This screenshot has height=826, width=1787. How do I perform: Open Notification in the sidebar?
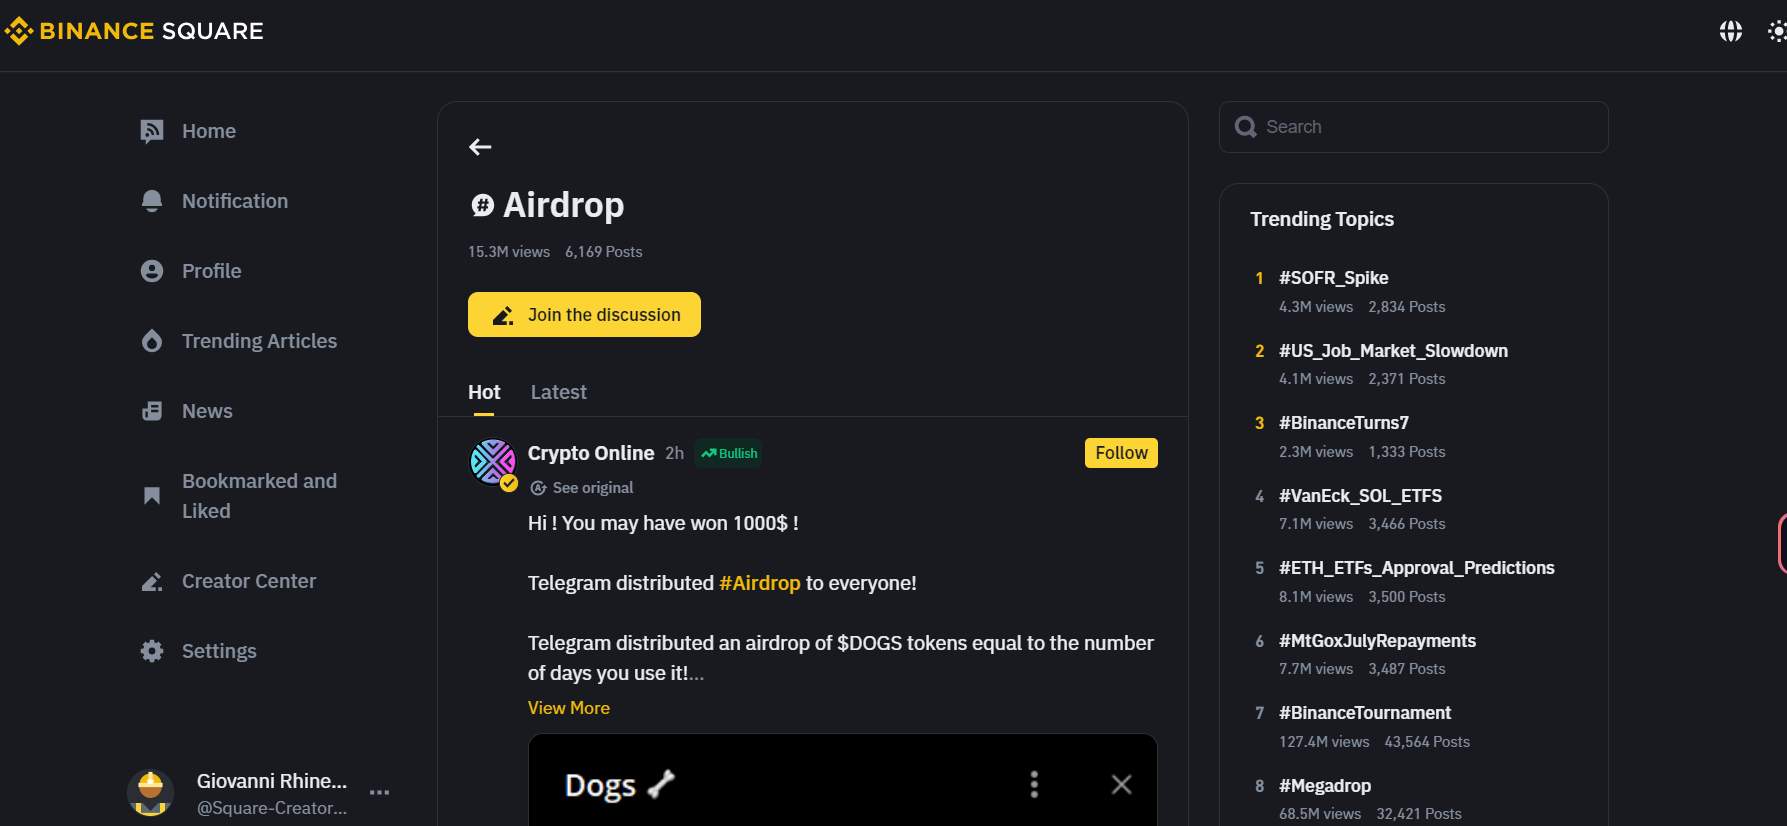coord(235,201)
